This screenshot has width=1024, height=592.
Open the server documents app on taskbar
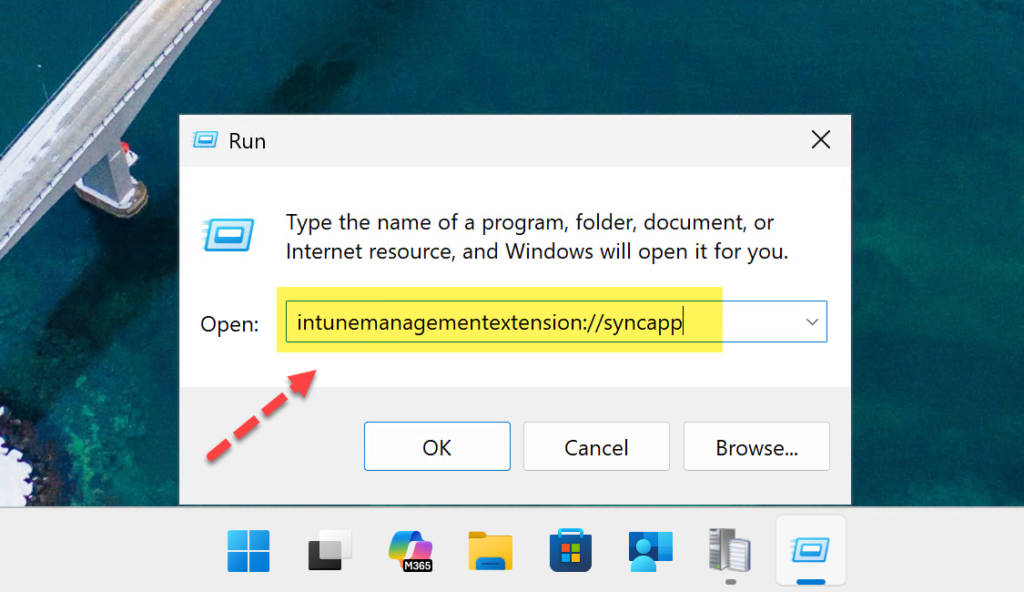[x=730, y=551]
